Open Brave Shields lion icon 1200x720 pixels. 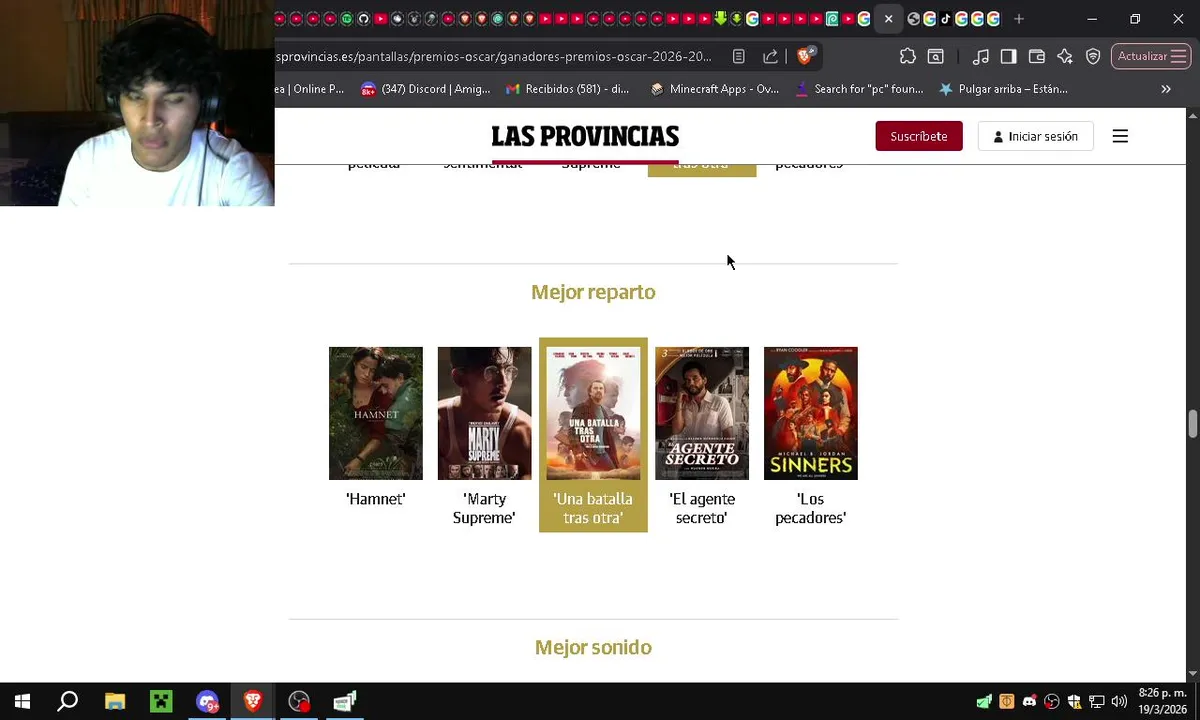click(x=806, y=56)
